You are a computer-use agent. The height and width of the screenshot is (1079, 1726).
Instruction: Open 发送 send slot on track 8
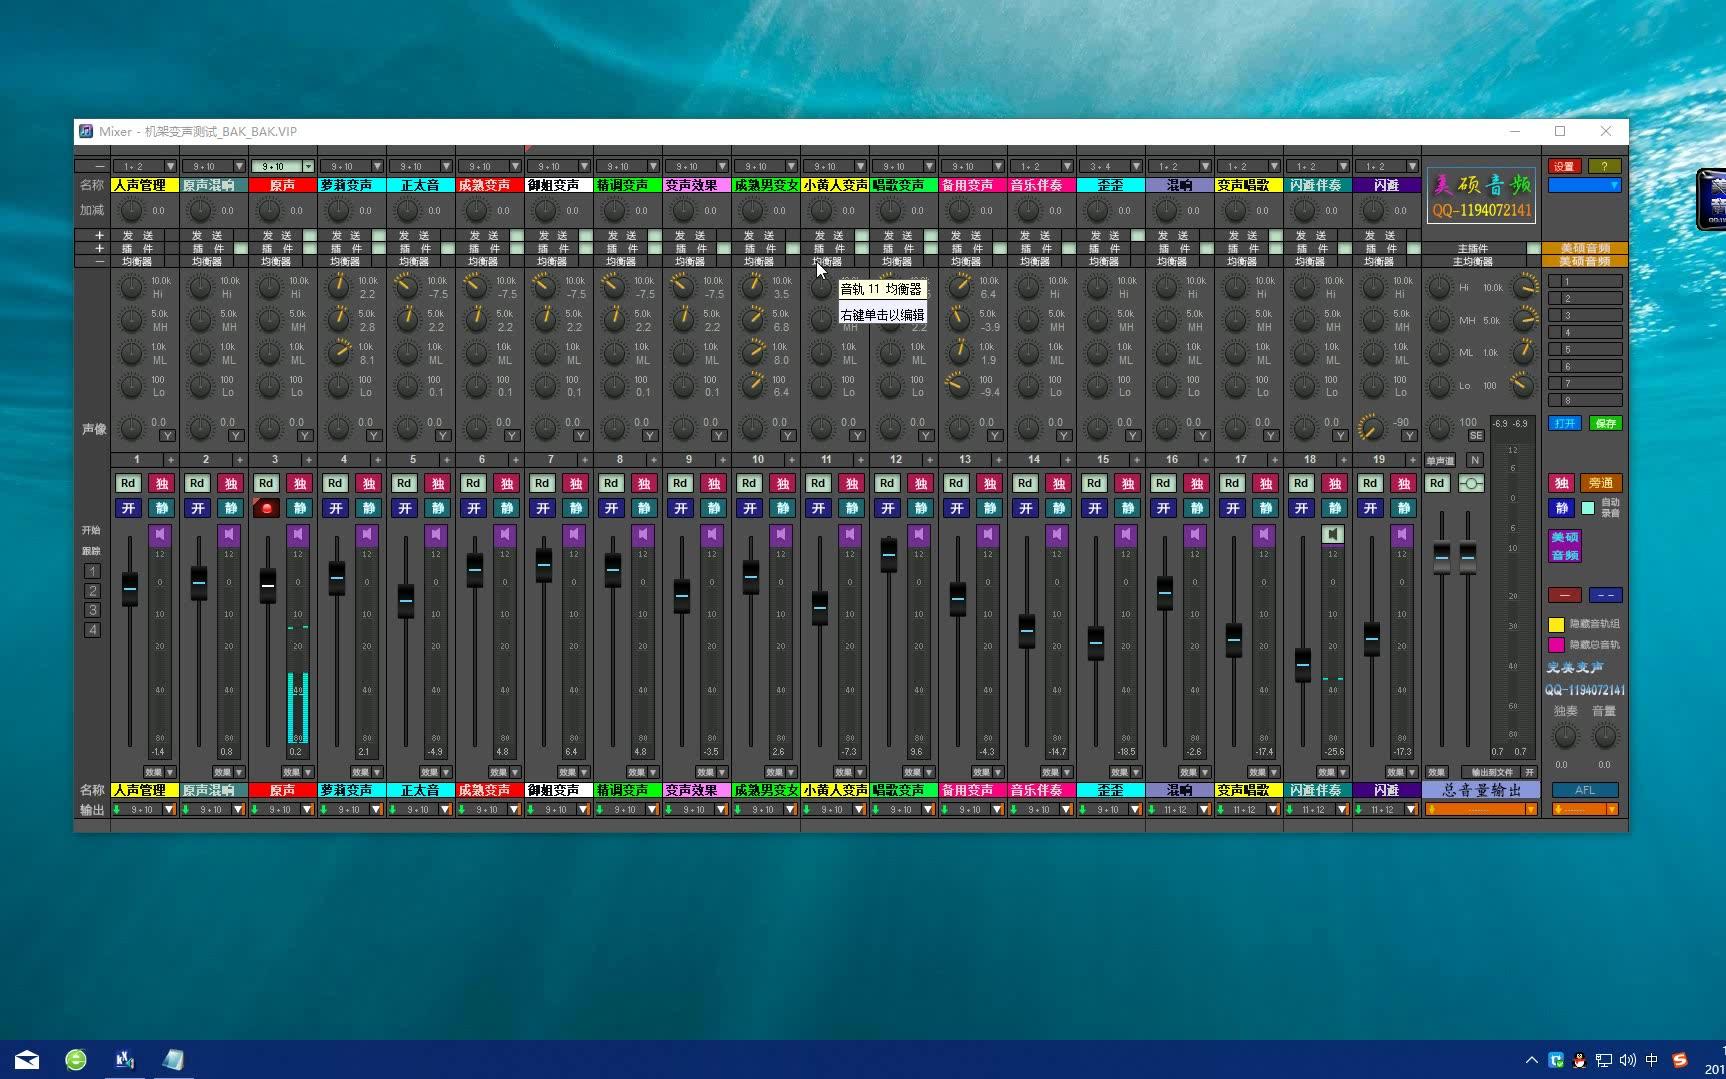click(620, 236)
